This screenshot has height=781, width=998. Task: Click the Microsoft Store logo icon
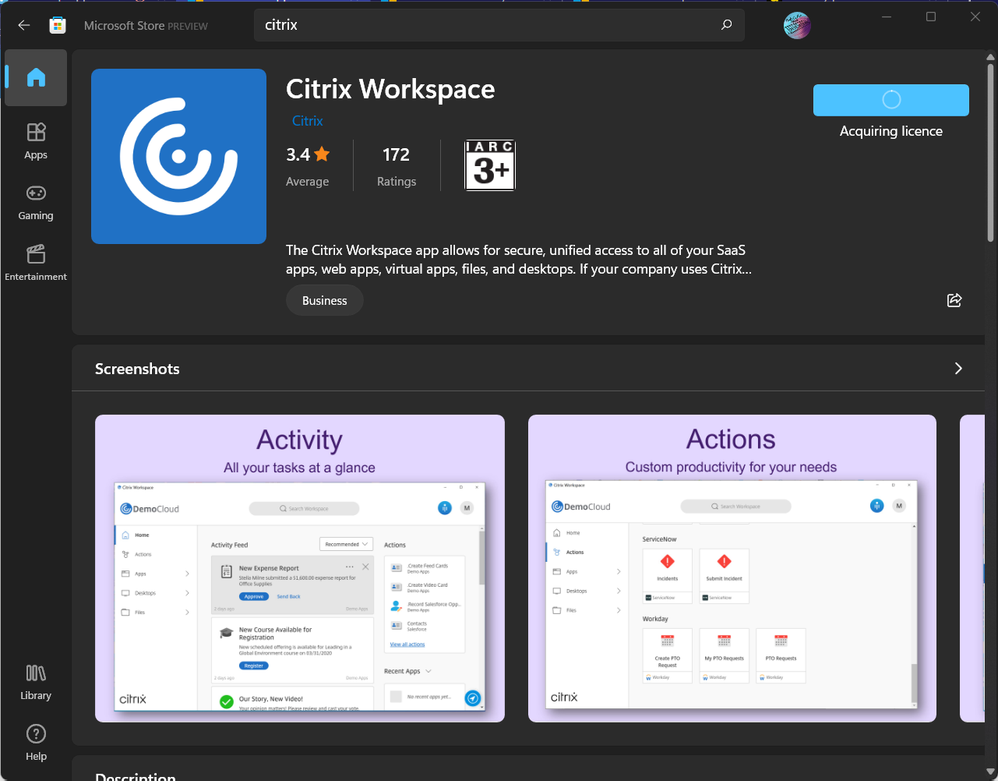click(58, 25)
